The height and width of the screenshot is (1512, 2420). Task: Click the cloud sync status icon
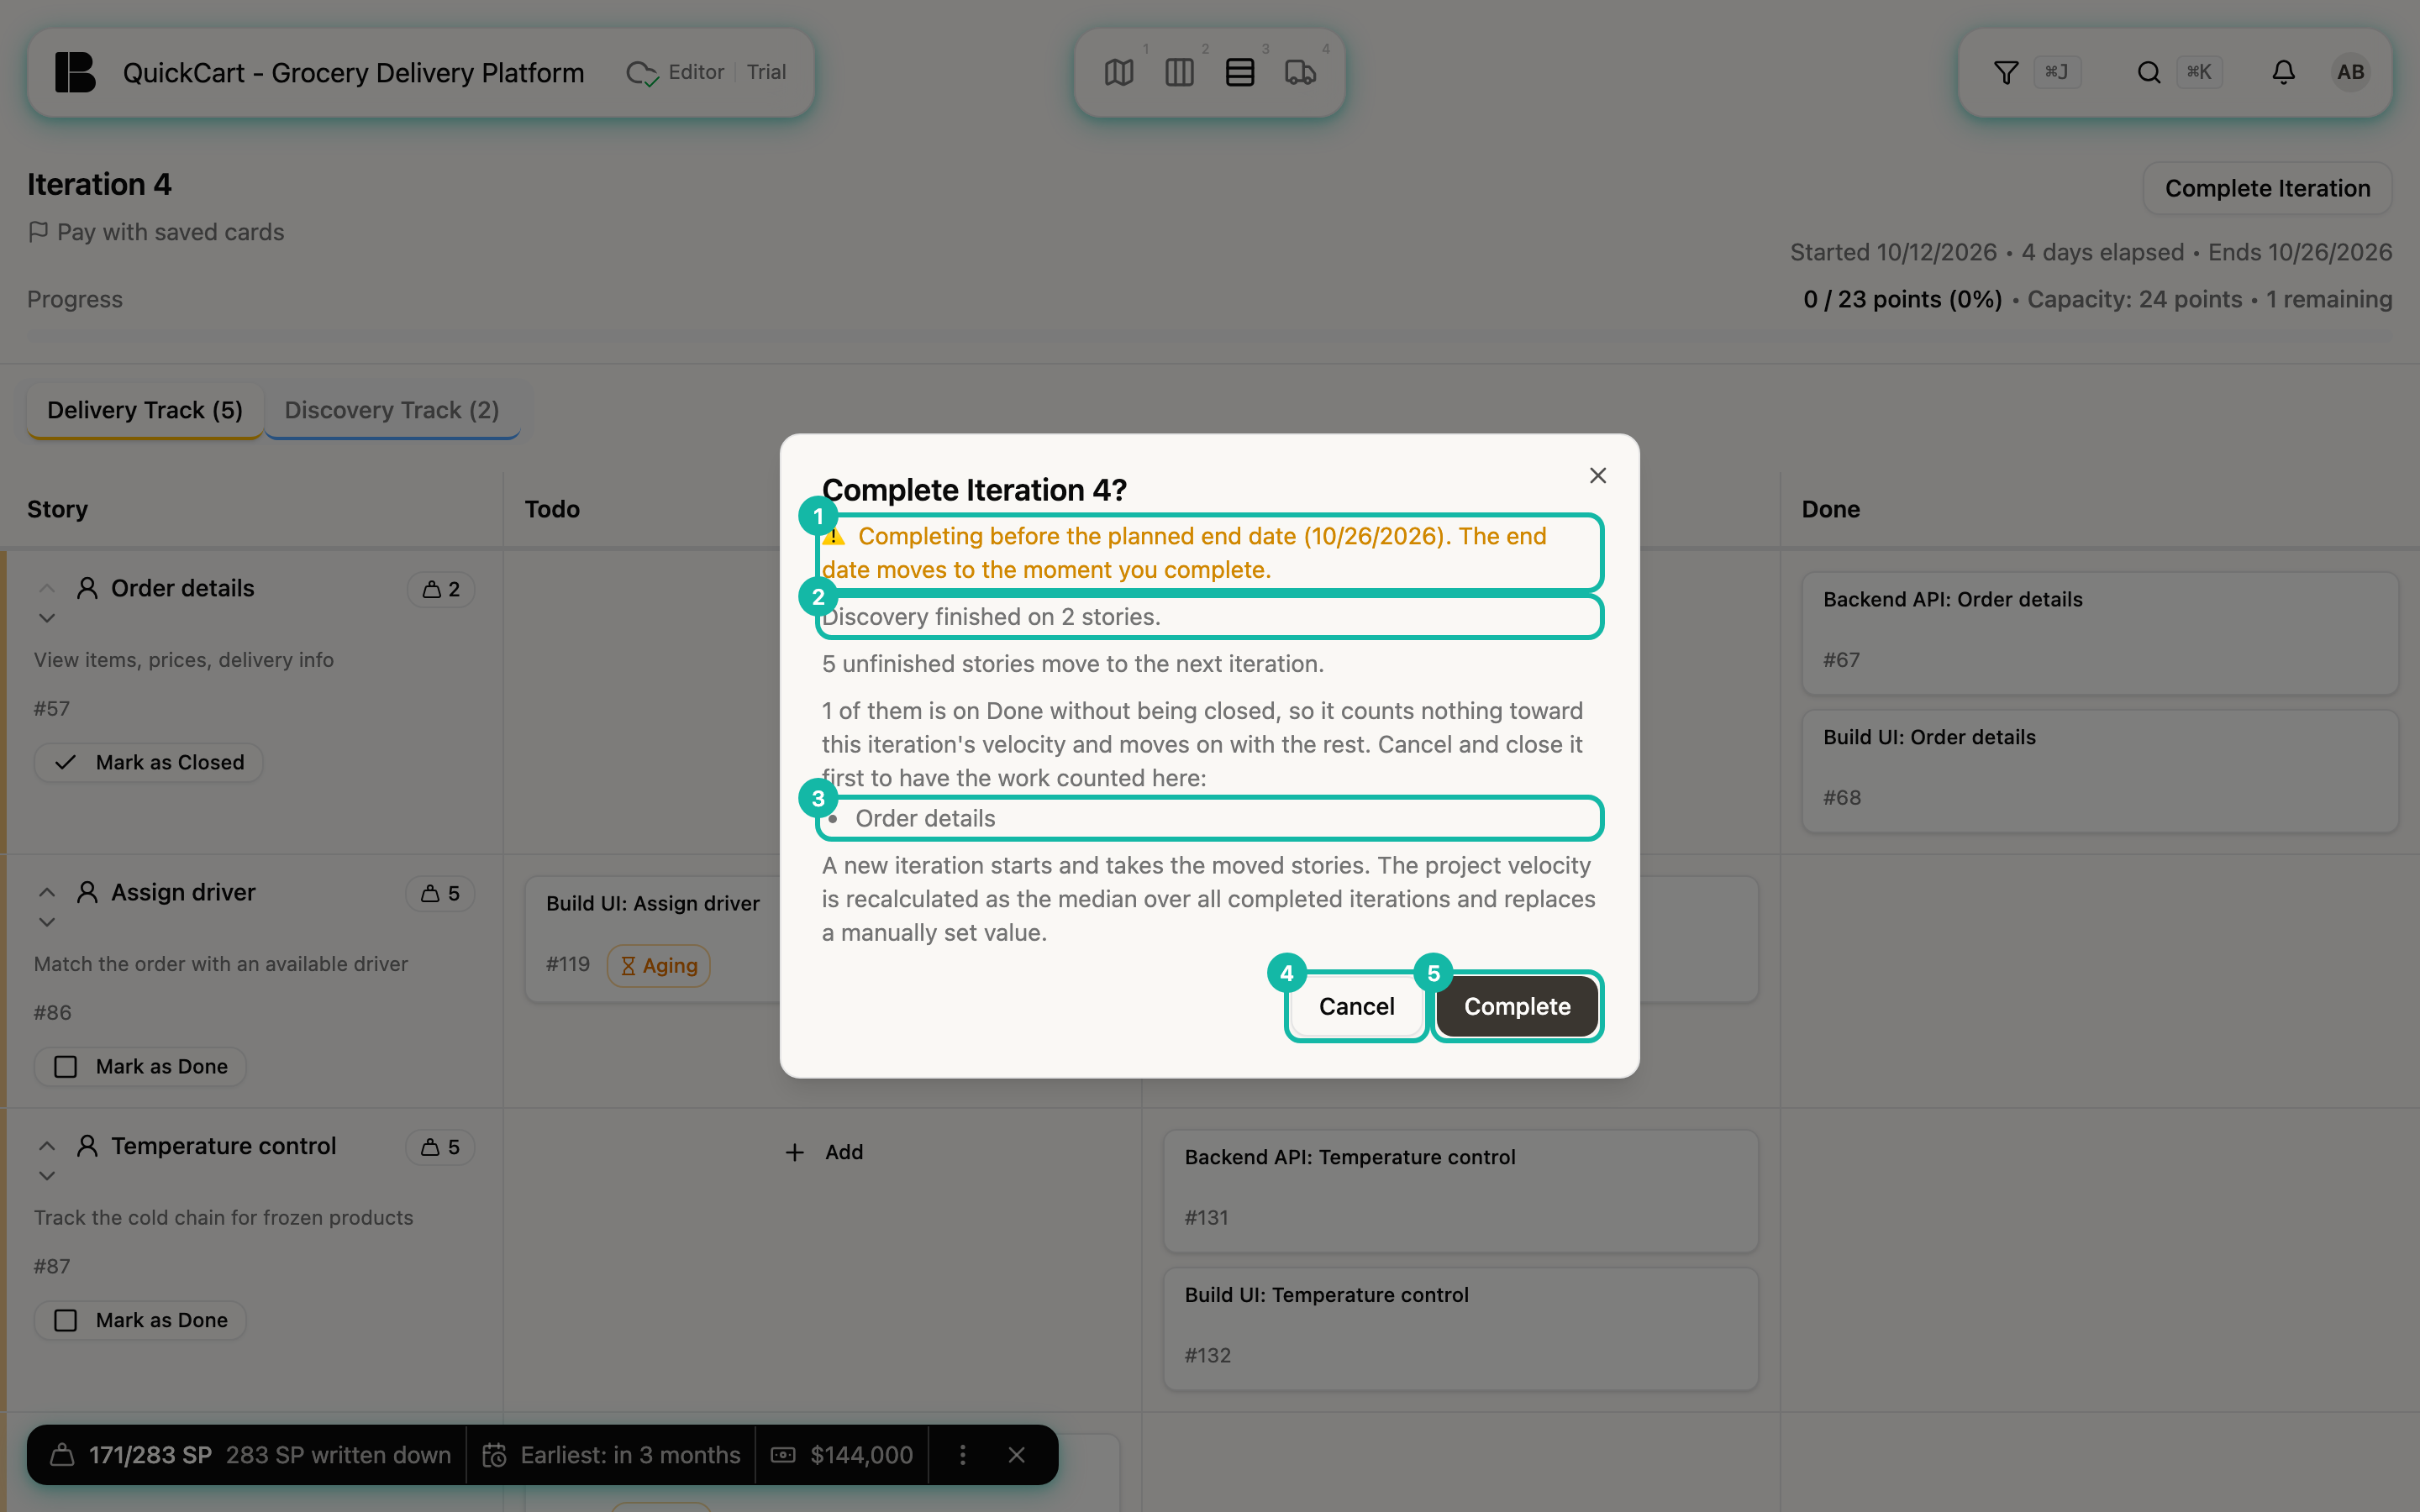tap(642, 73)
